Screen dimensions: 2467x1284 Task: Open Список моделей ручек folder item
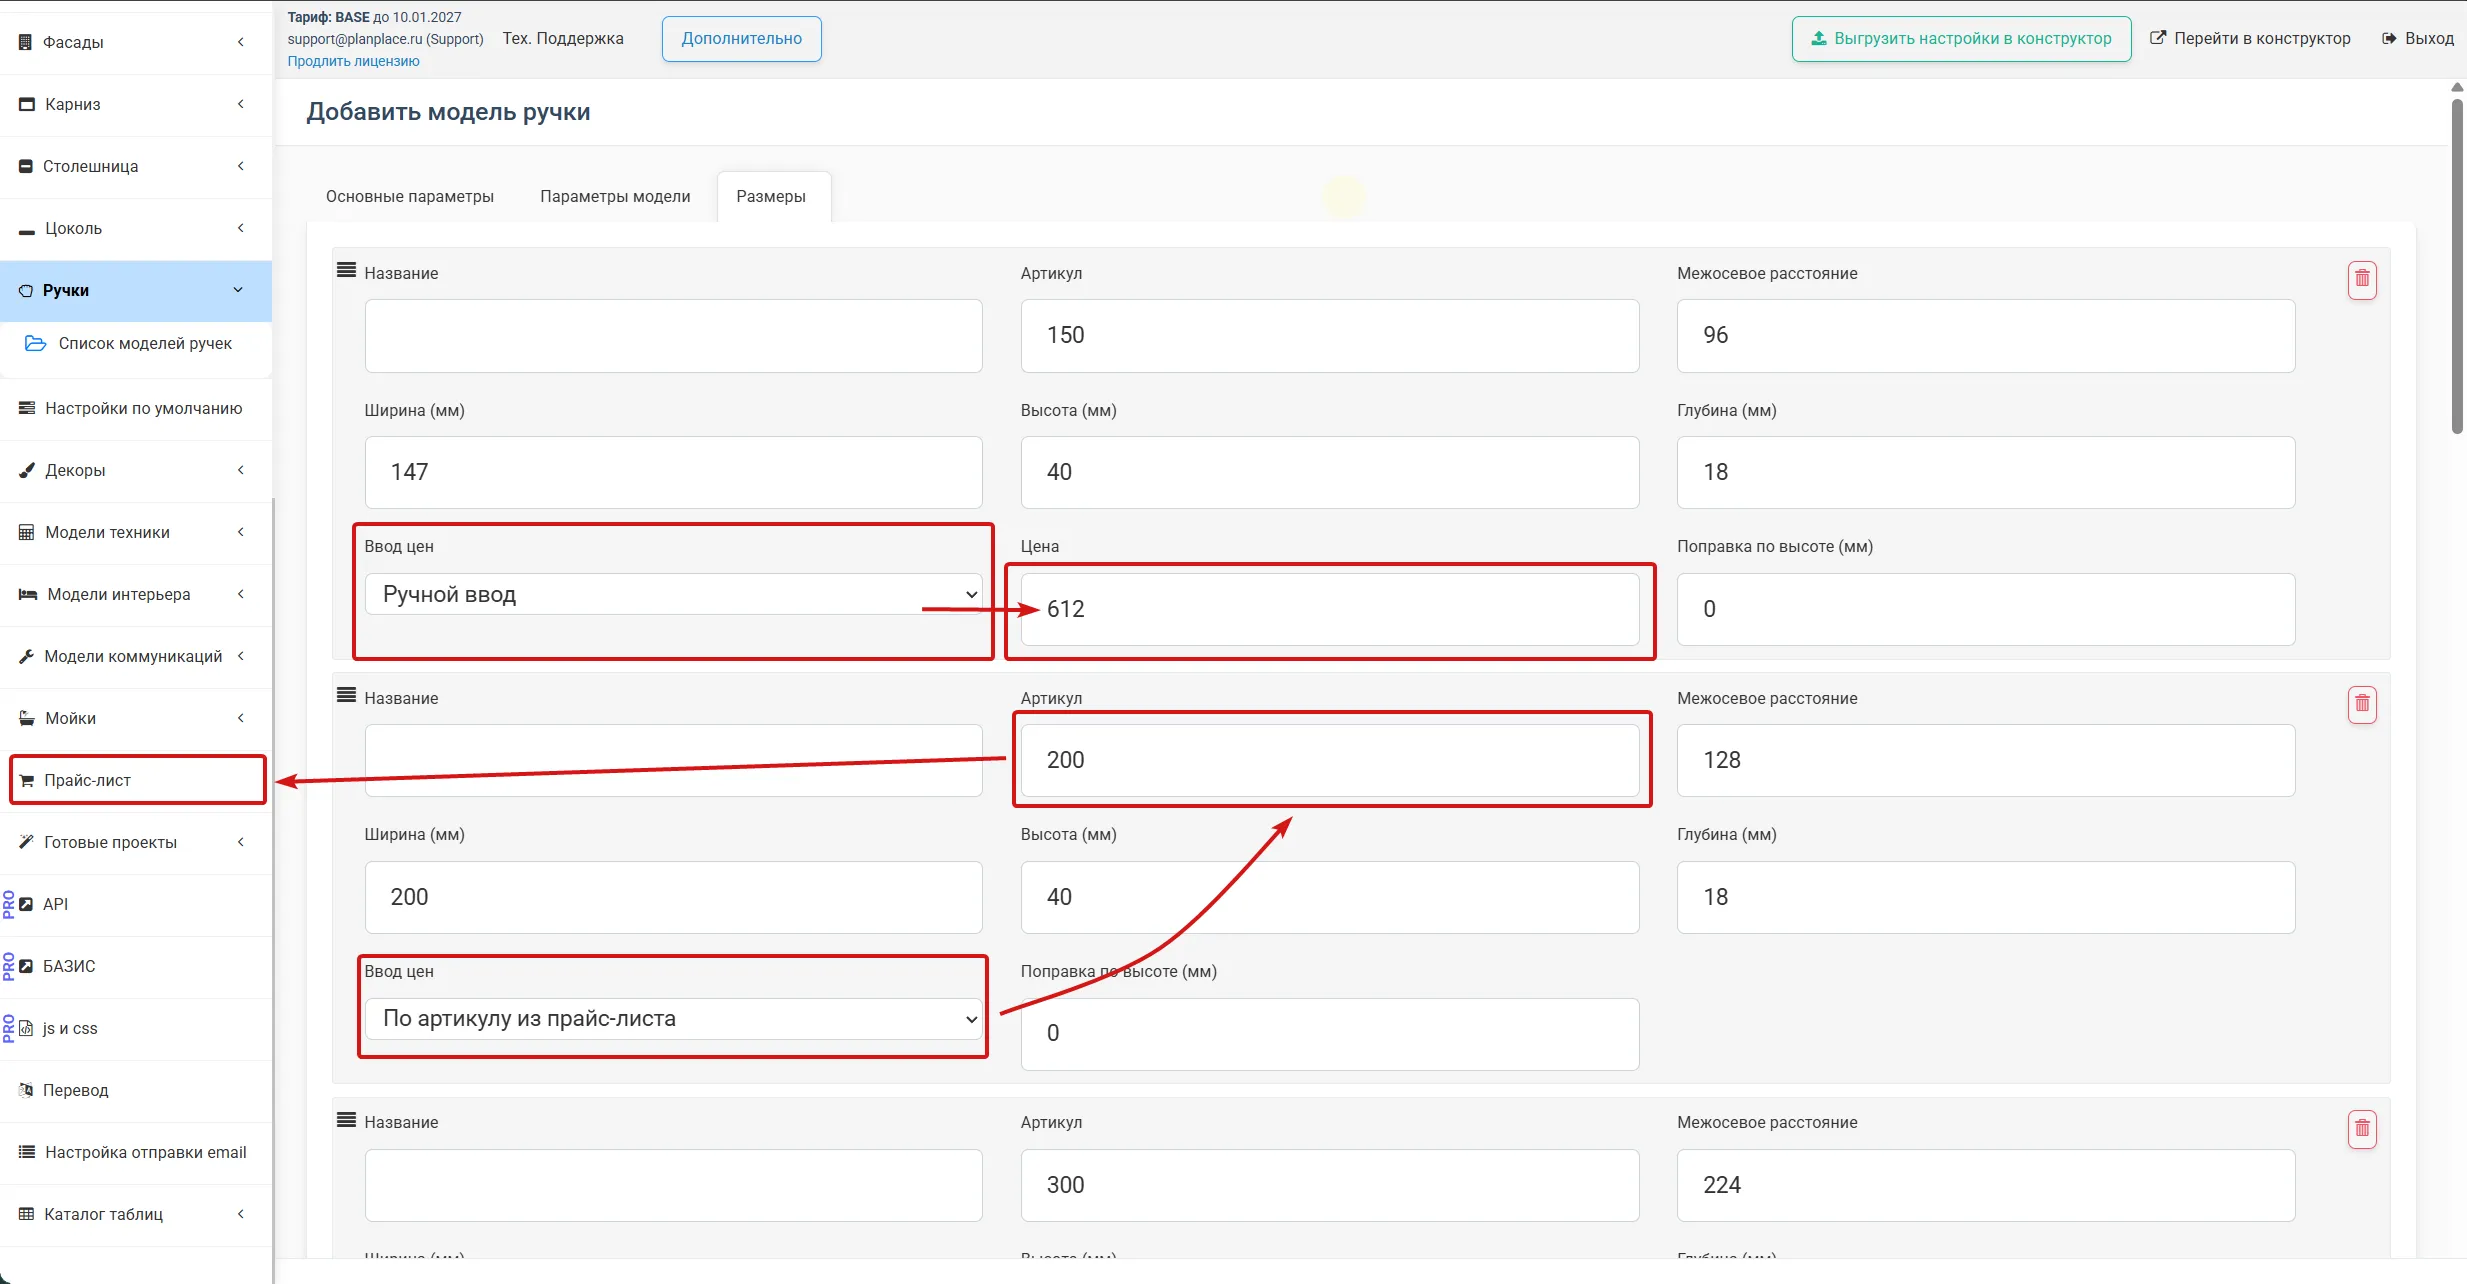137,343
